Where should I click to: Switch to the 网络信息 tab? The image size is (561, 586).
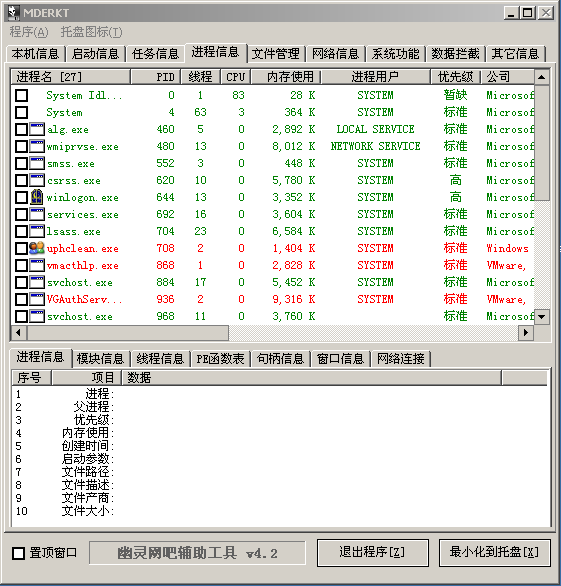(x=336, y=54)
